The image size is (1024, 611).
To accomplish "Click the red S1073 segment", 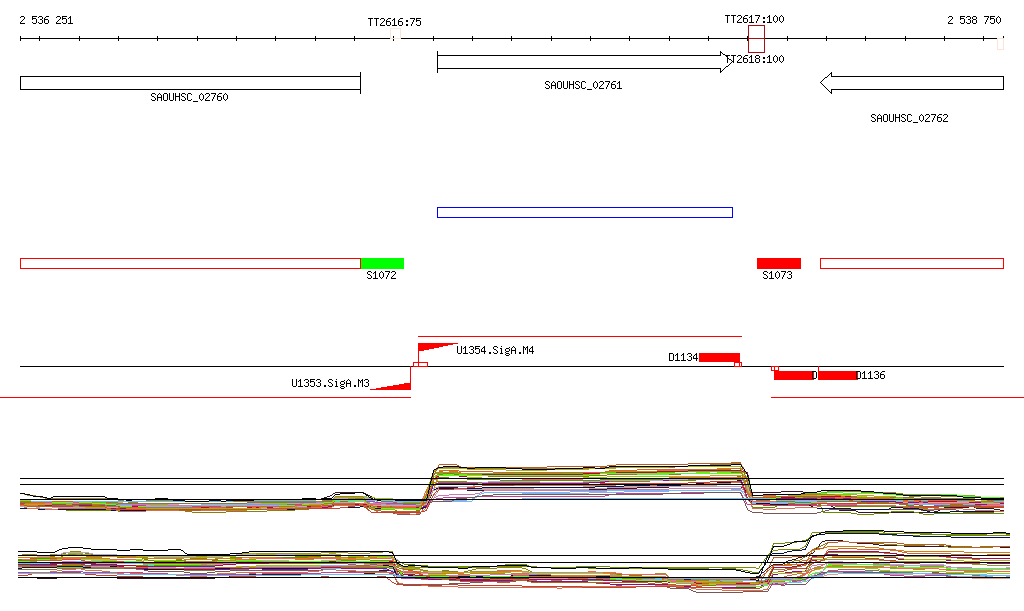I will 778,263.
